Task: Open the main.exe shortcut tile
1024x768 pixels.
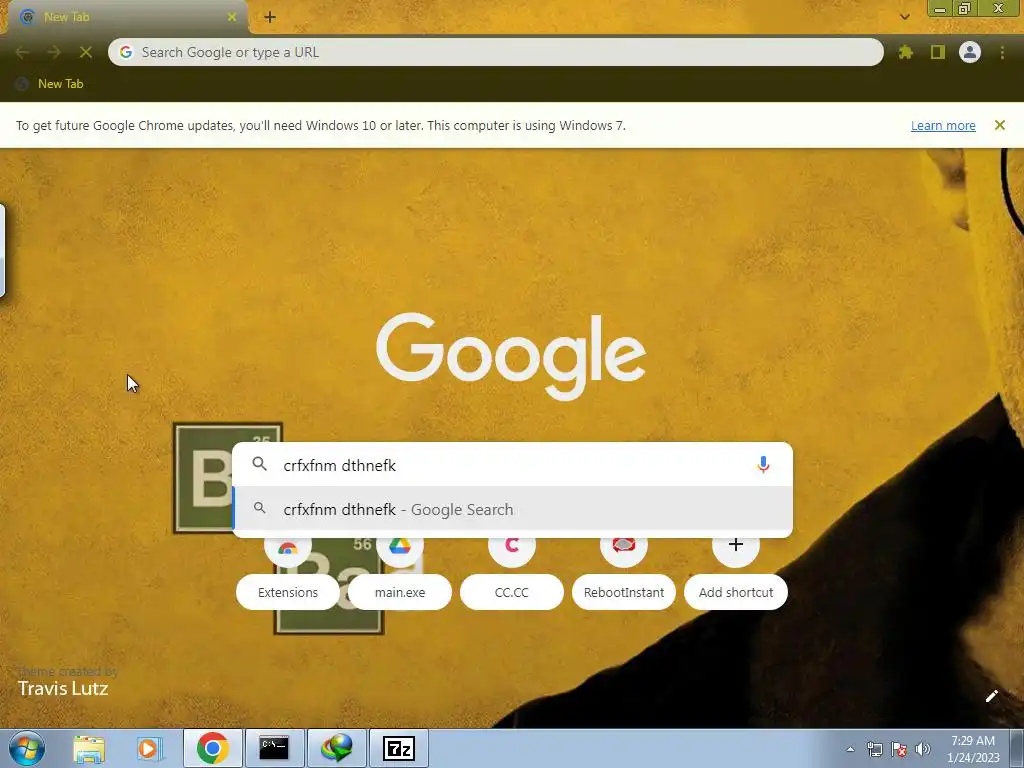Action: tap(400, 592)
